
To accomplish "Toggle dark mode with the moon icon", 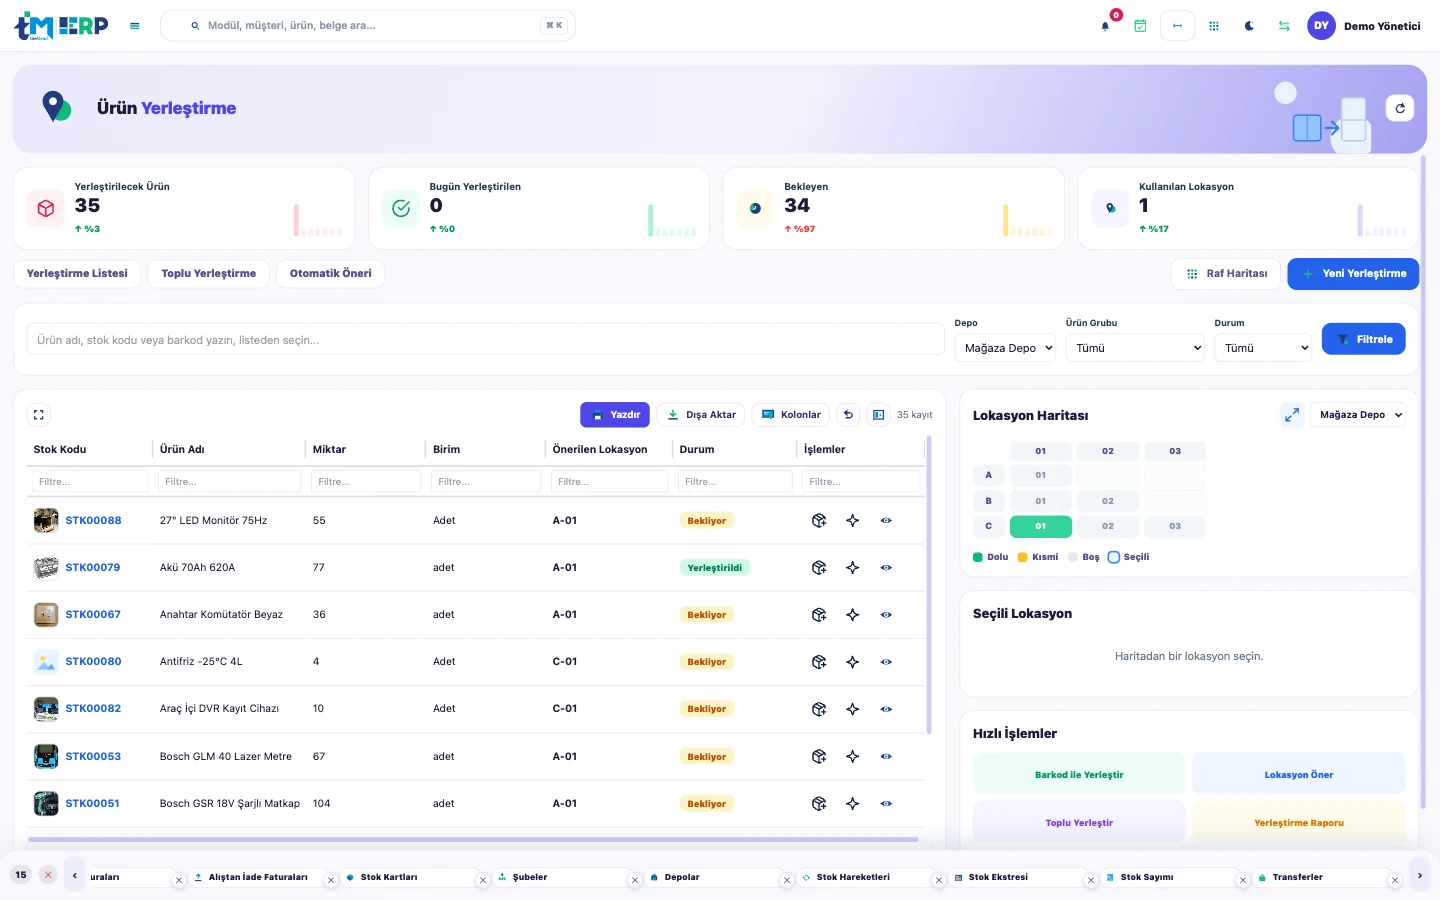I will (1249, 26).
